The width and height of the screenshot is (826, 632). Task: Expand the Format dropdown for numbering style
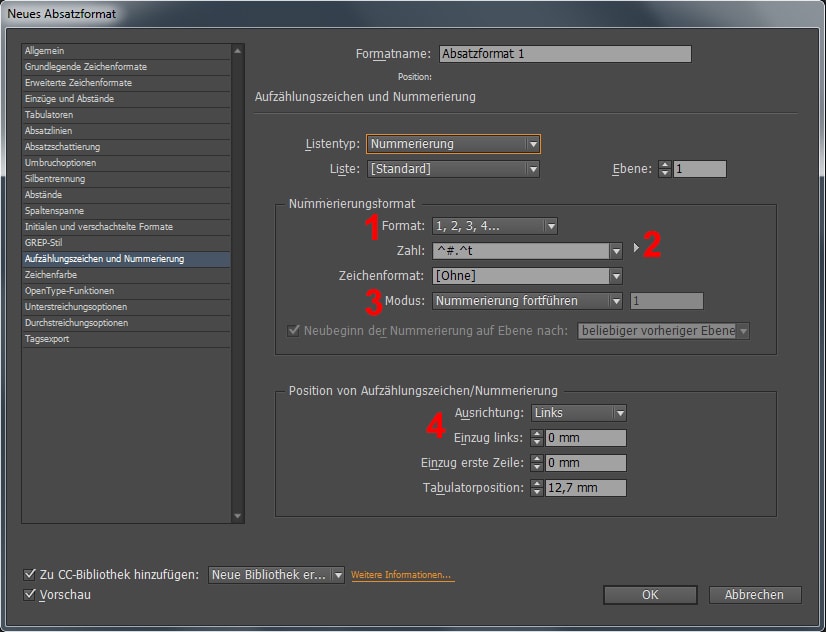(x=494, y=226)
